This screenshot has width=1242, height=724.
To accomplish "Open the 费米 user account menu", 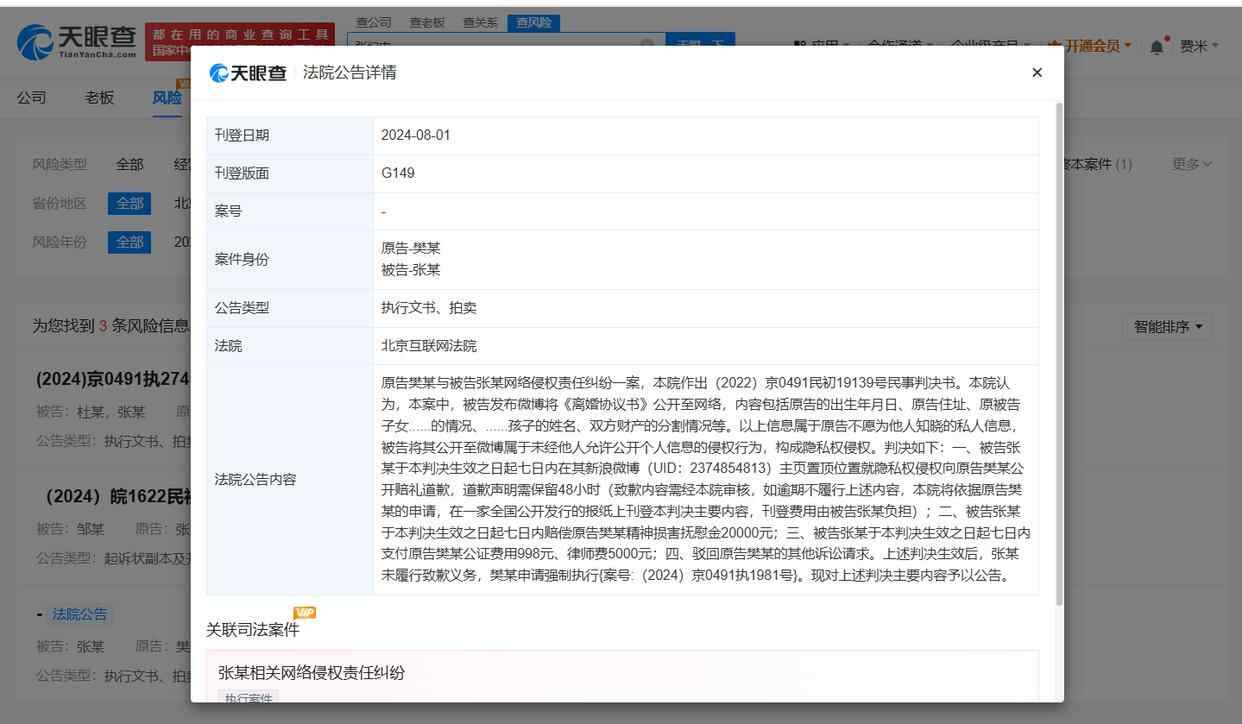I will [x=1199, y=47].
